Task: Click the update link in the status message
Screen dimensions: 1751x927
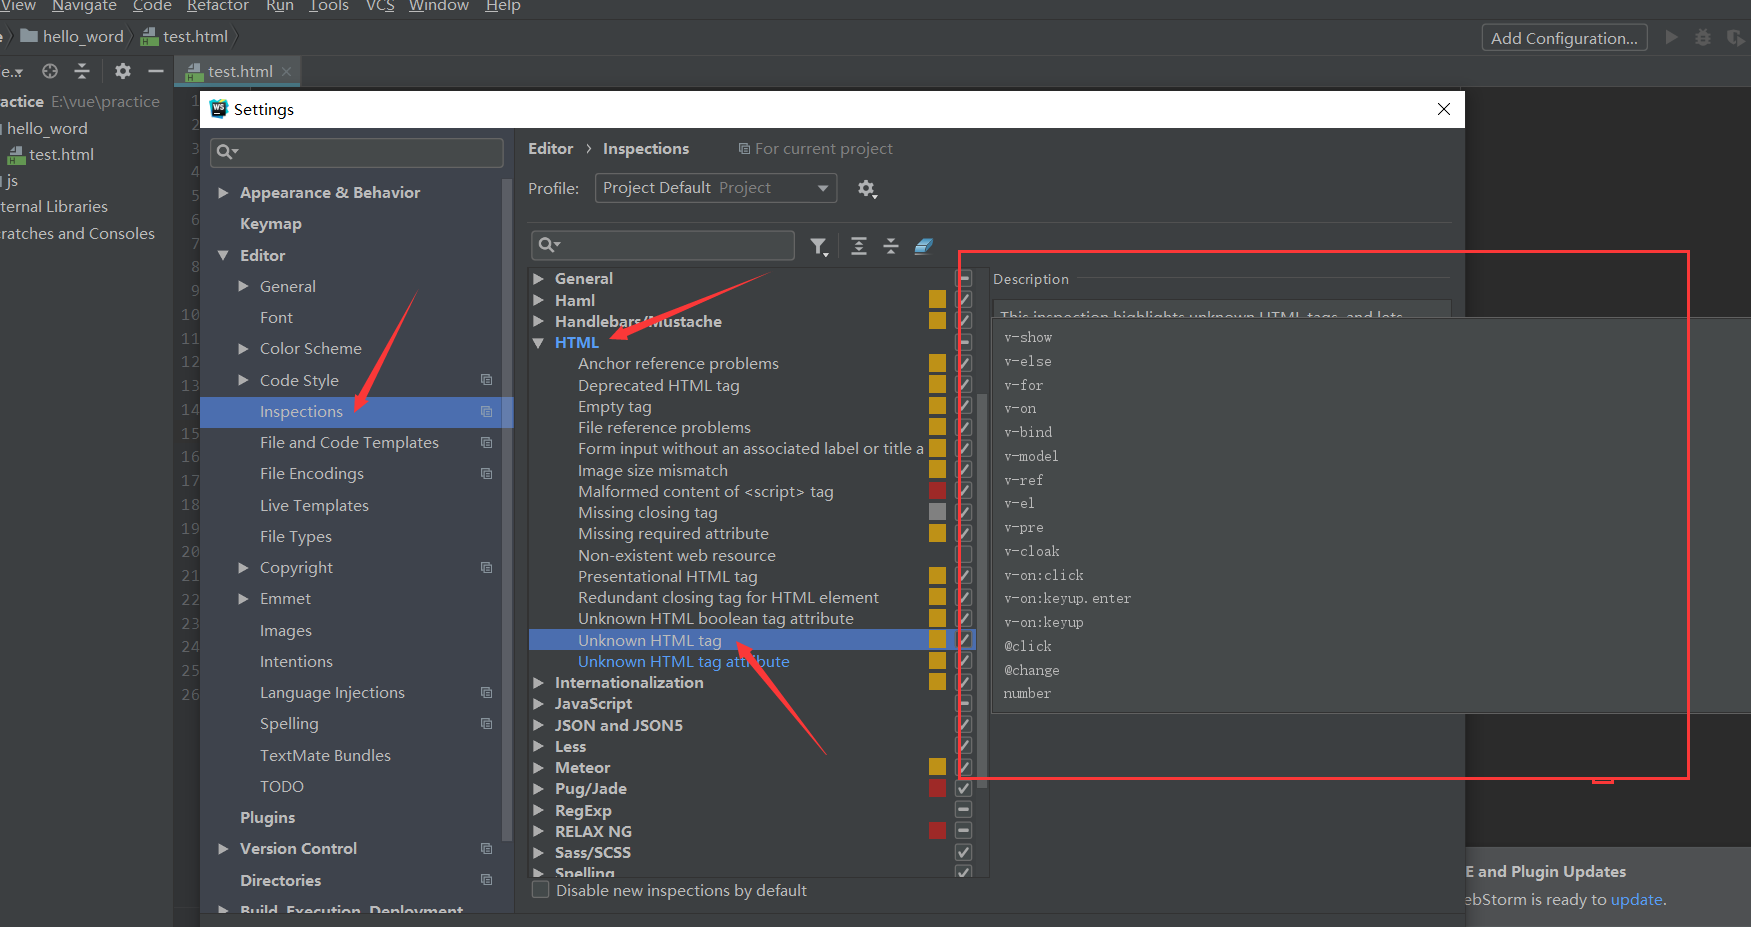Action: pos(1636,899)
